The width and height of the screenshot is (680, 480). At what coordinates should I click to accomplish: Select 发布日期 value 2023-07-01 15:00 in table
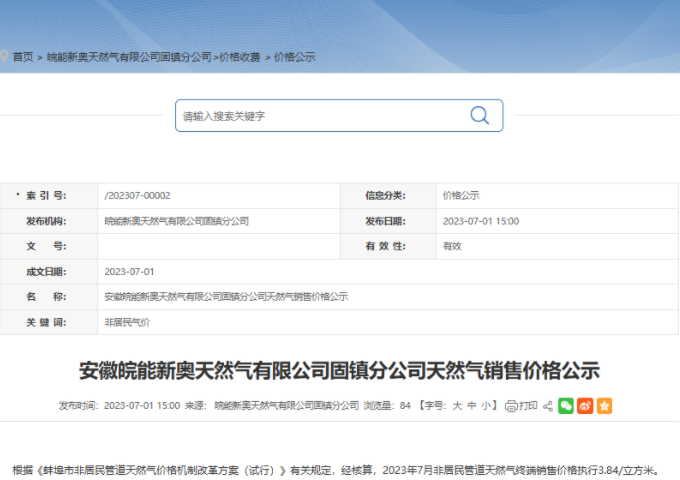point(481,221)
